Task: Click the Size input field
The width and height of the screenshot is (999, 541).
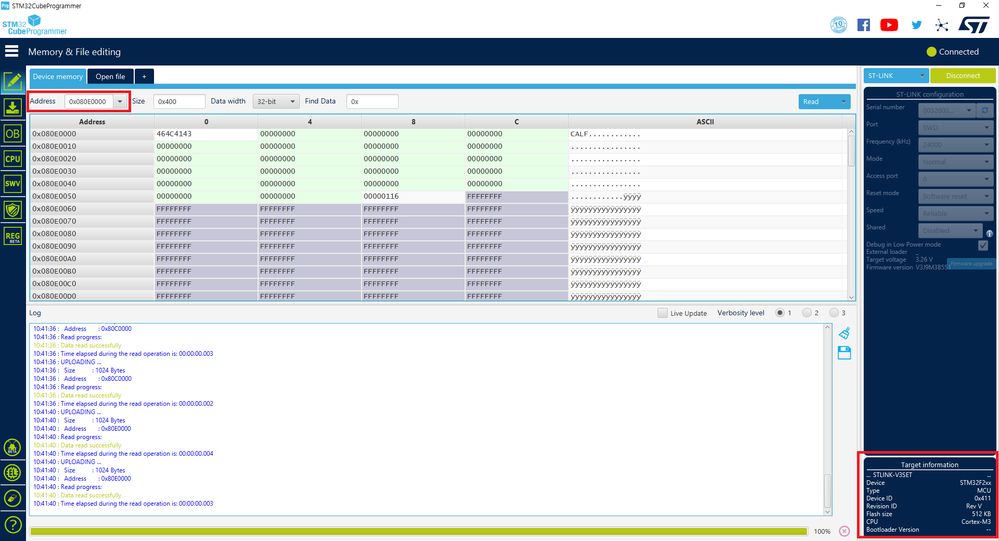Action: pyautogui.click(x=179, y=101)
